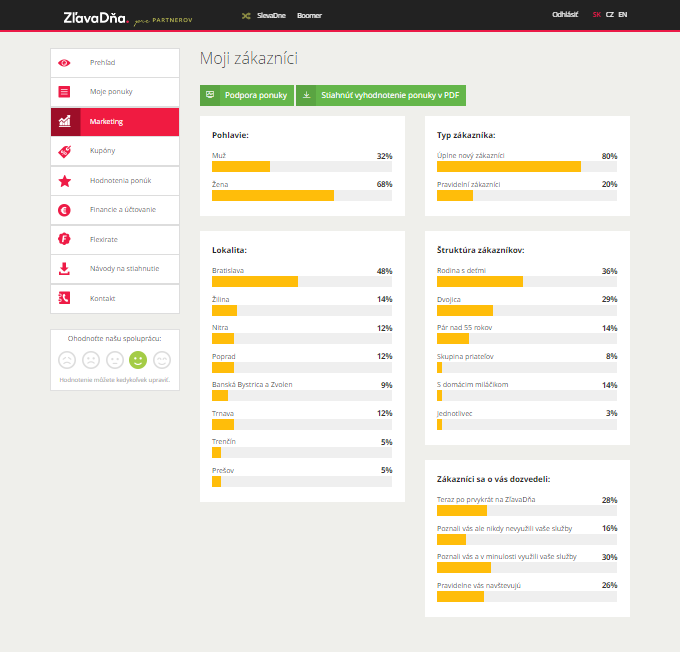Select the neutral middle face rating
Screen dimensions: 680x652
pyautogui.click(x=115, y=359)
